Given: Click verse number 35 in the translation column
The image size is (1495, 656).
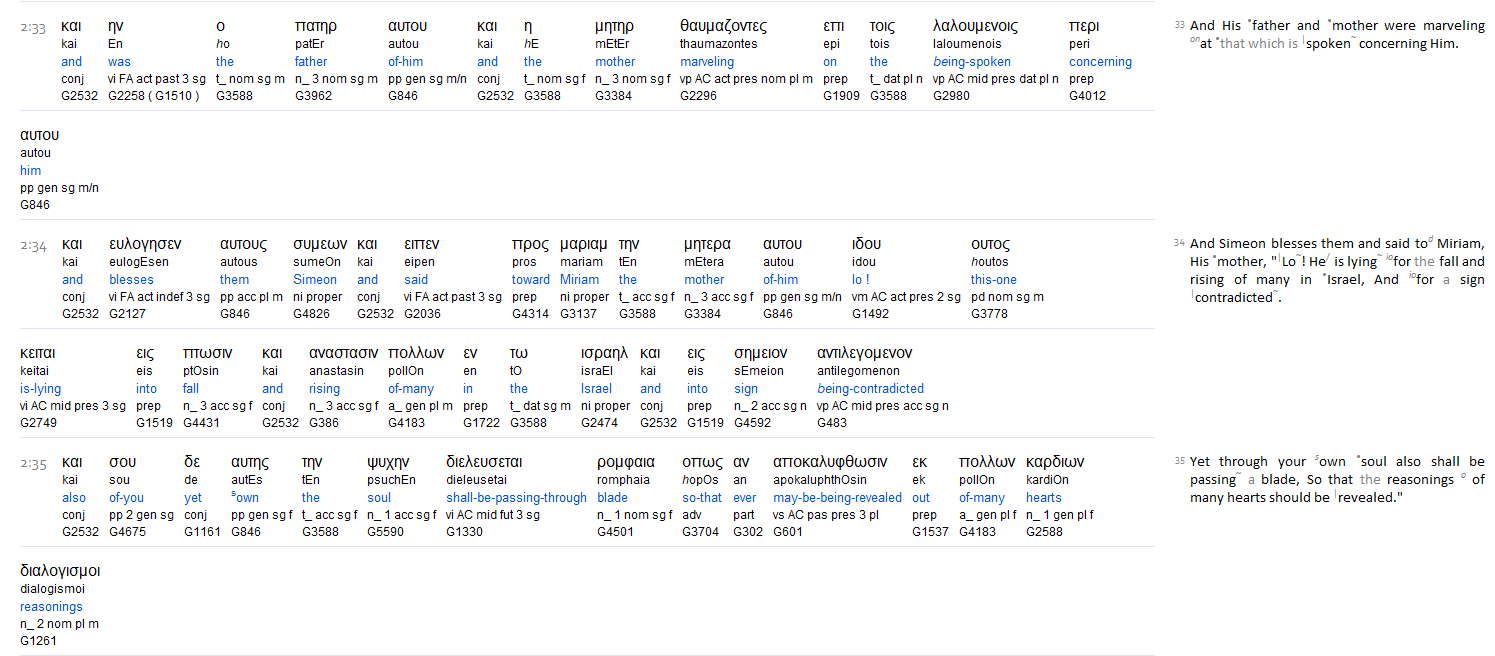Looking at the screenshot, I should [1179, 462].
